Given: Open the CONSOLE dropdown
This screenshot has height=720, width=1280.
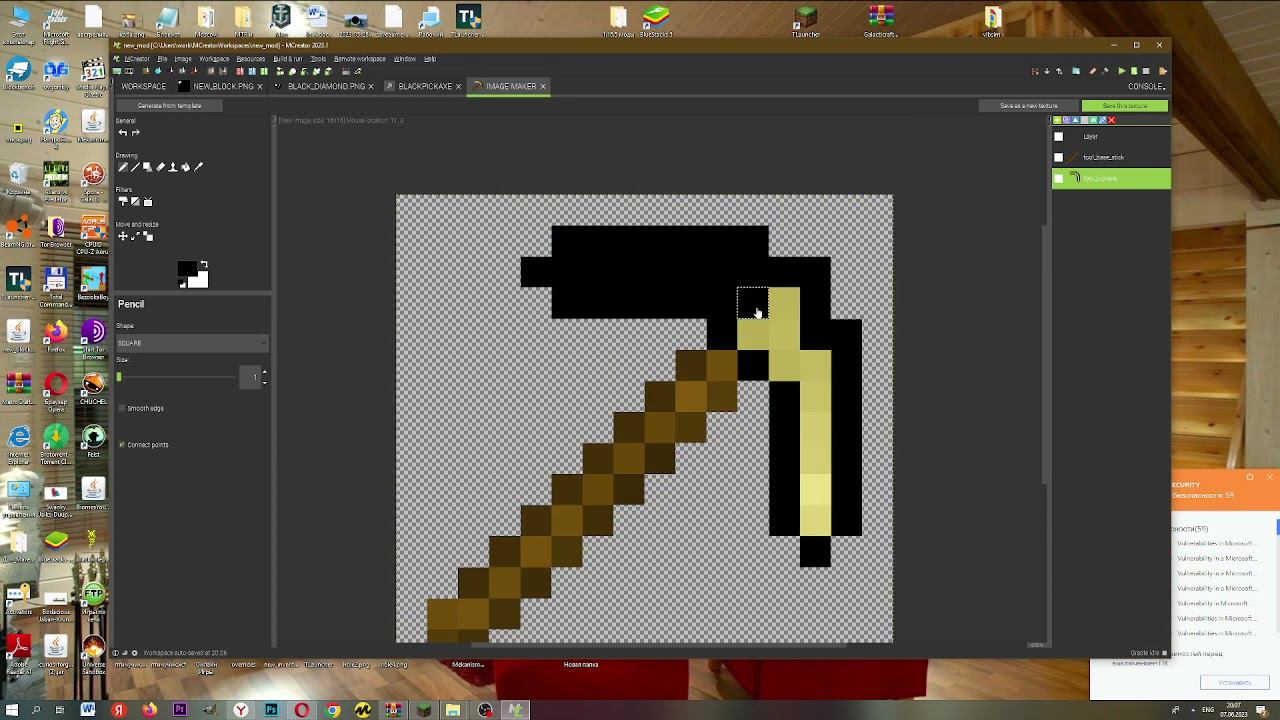Looking at the screenshot, I should point(1146,86).
